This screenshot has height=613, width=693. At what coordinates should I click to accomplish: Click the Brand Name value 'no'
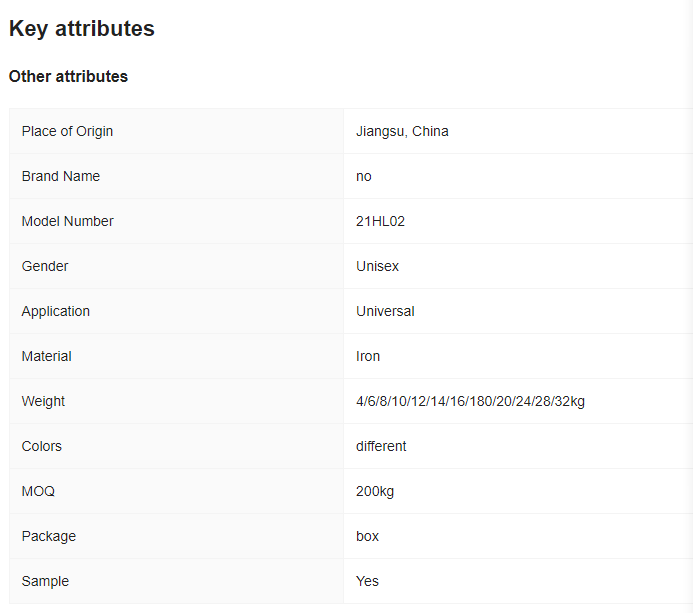pyautogui.click(x=364, y=176)
